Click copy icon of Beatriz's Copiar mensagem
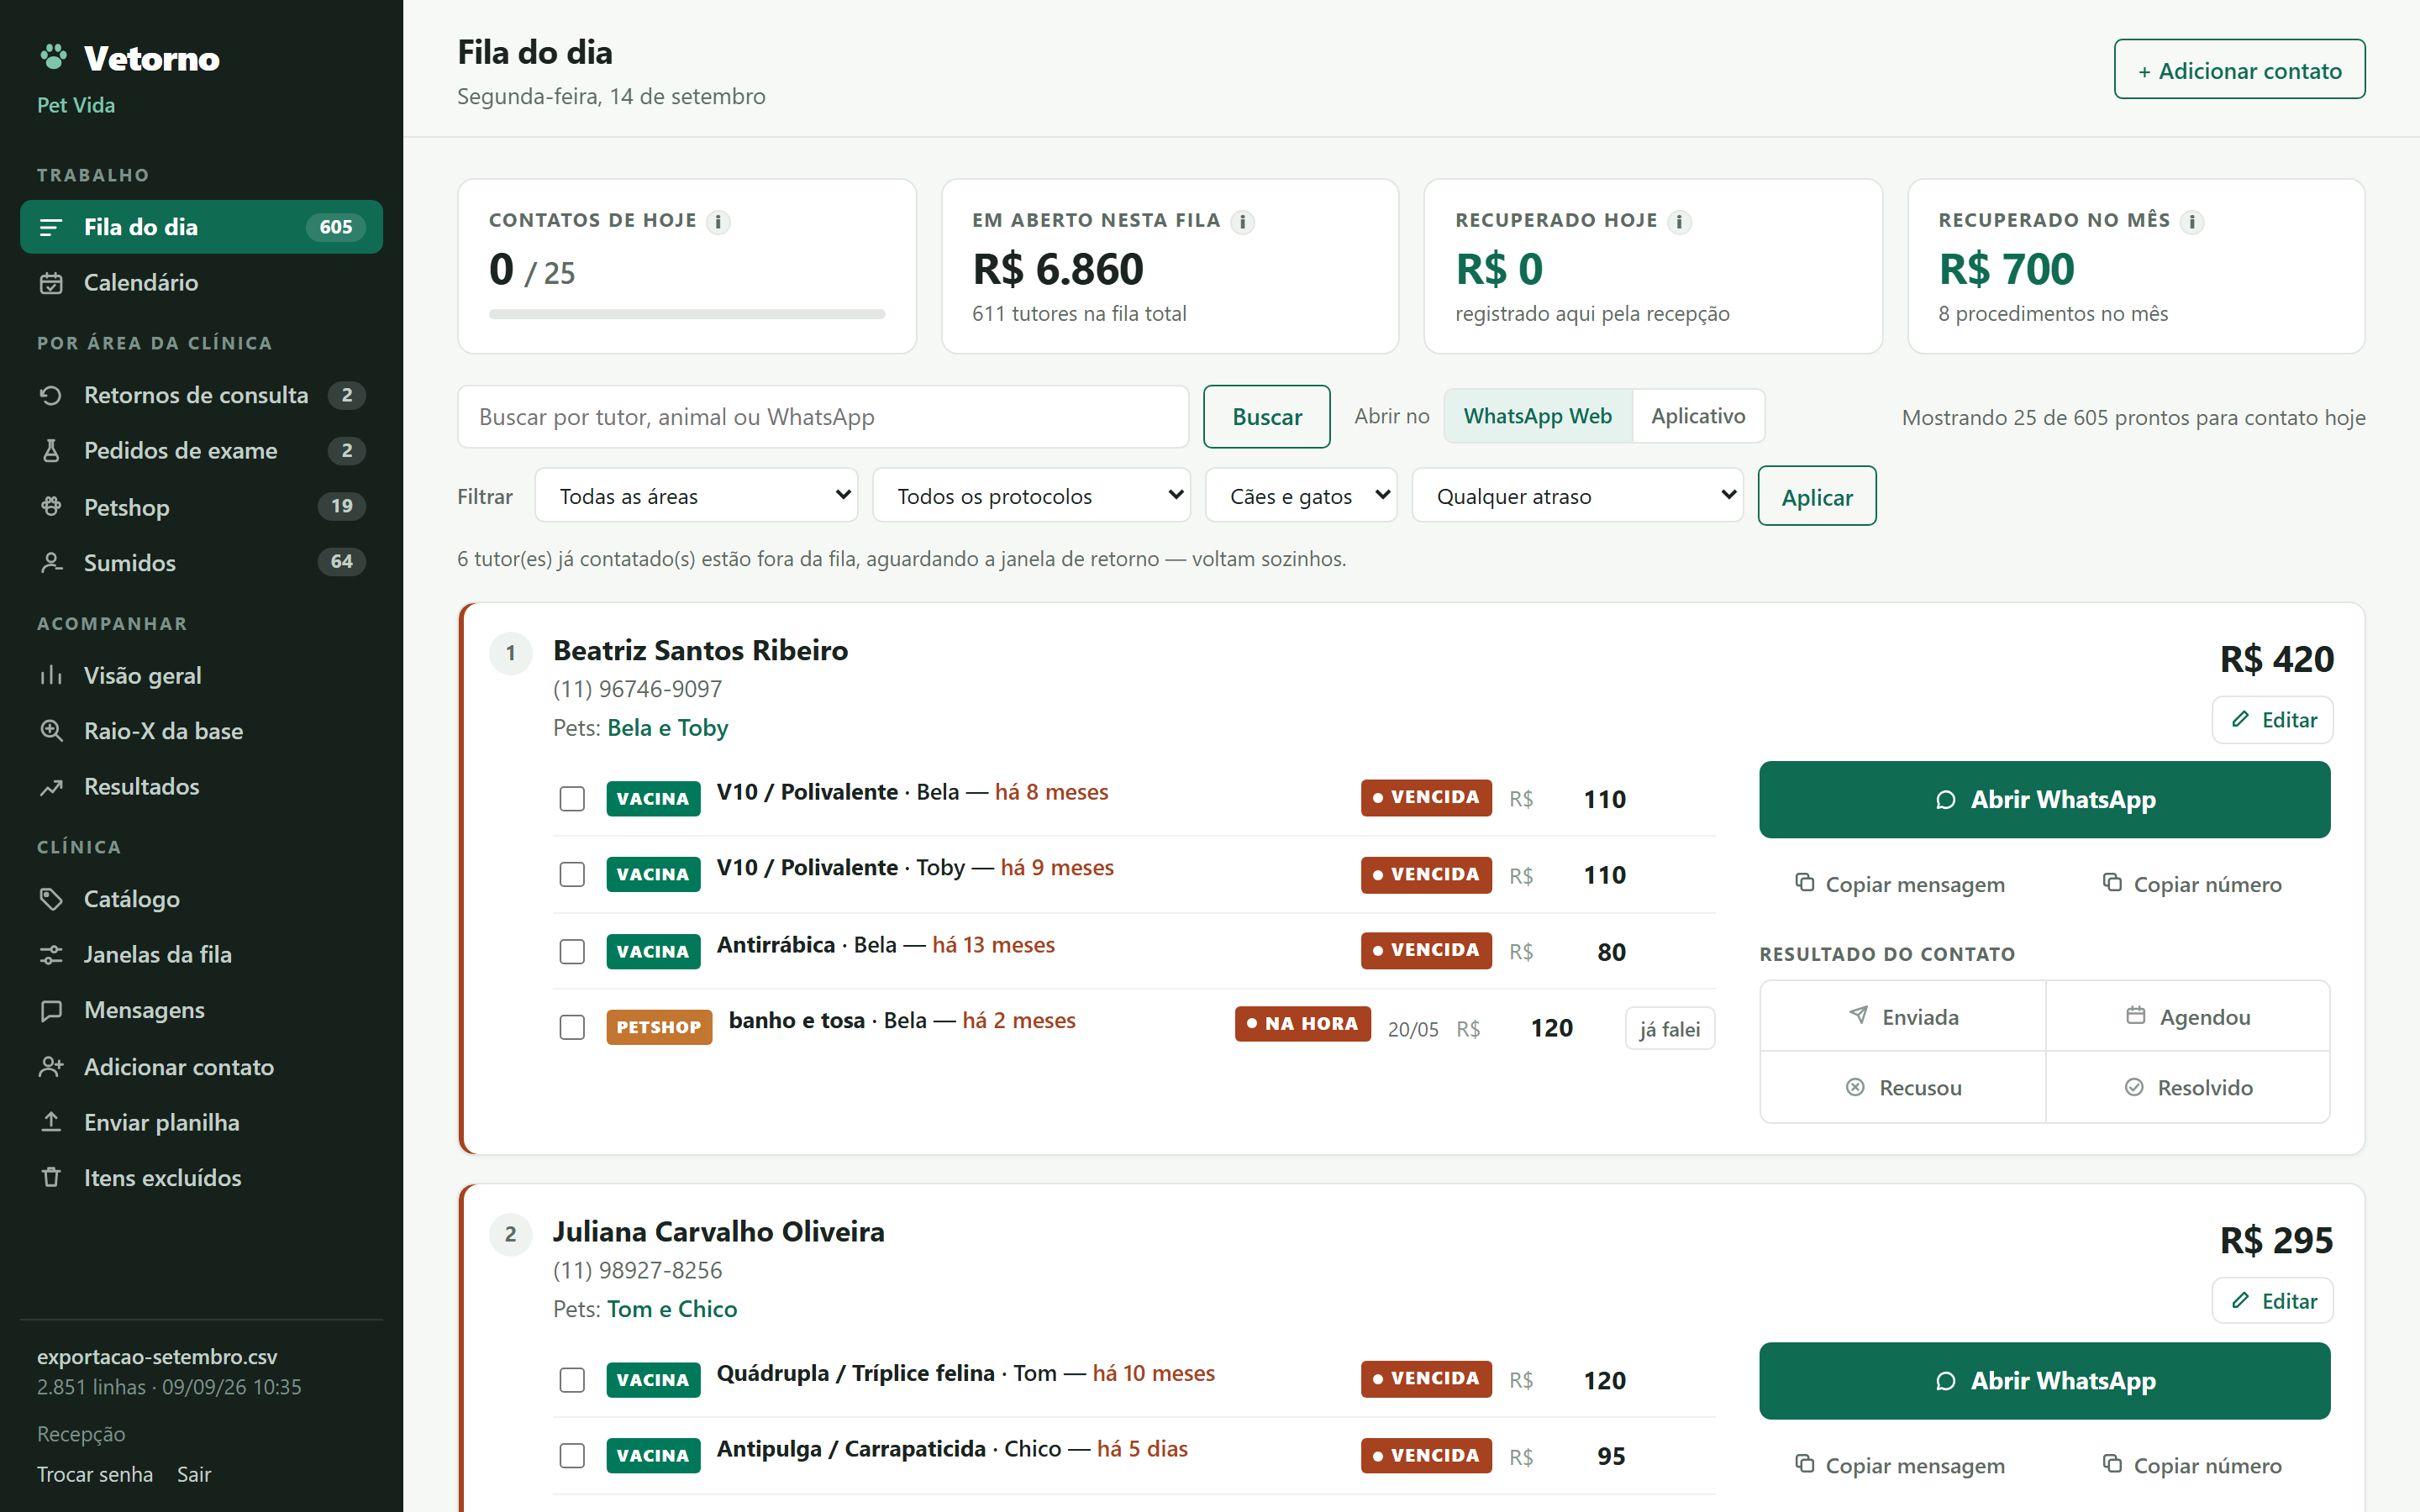Viewport: 2420px width, 1512px height. [x=1804, y=883]
